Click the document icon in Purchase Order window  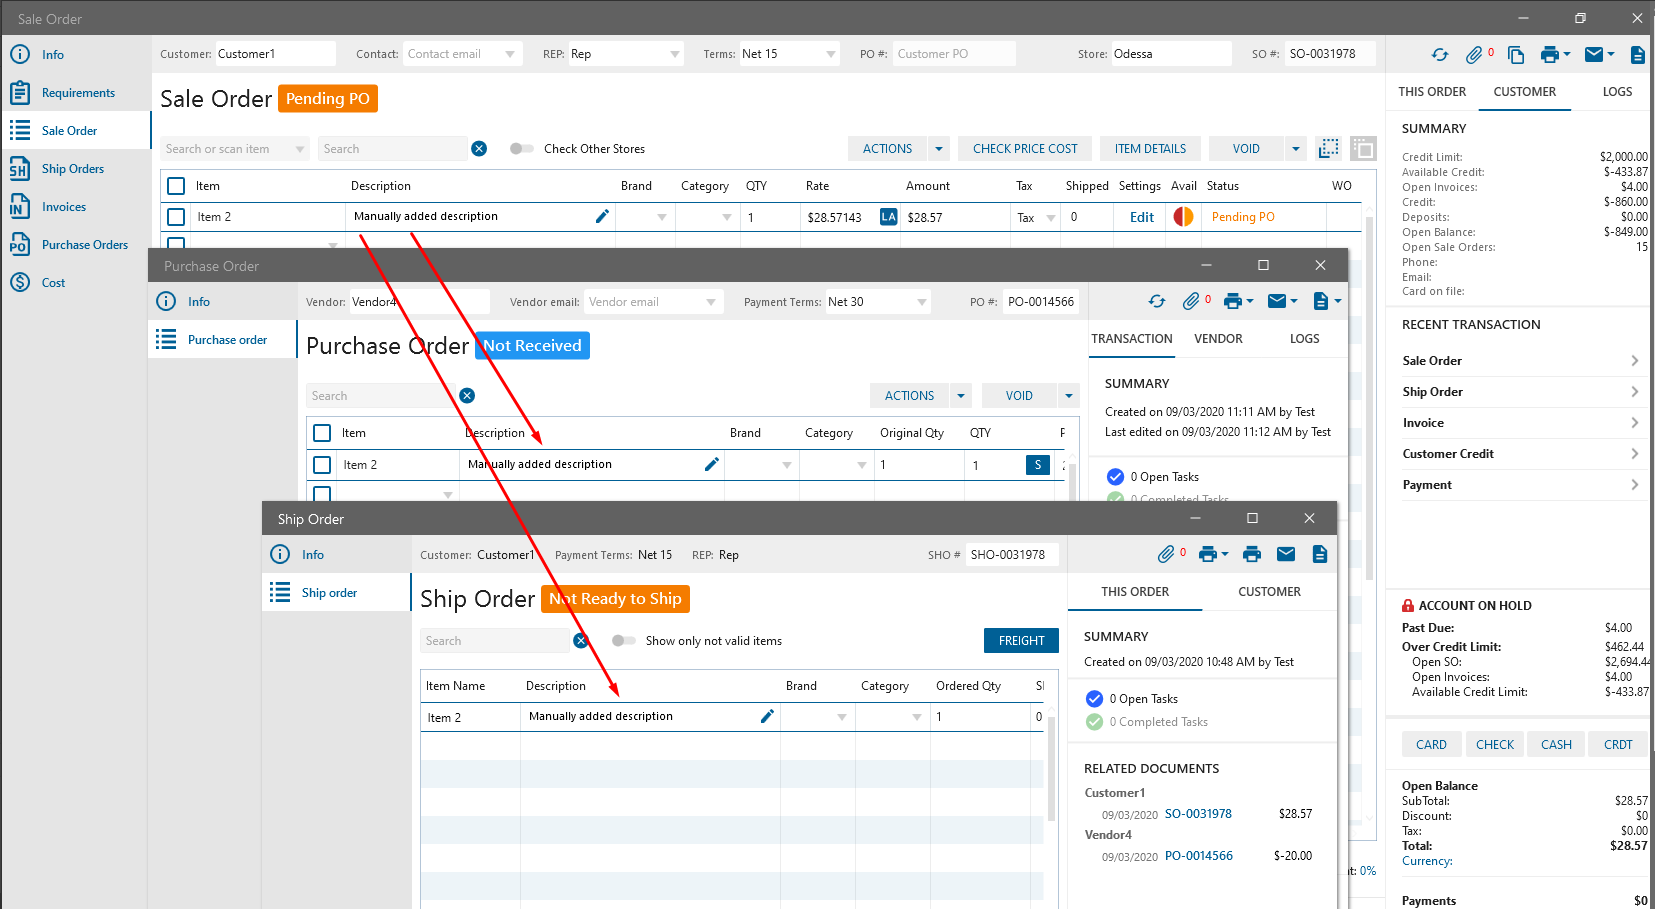1321,301
